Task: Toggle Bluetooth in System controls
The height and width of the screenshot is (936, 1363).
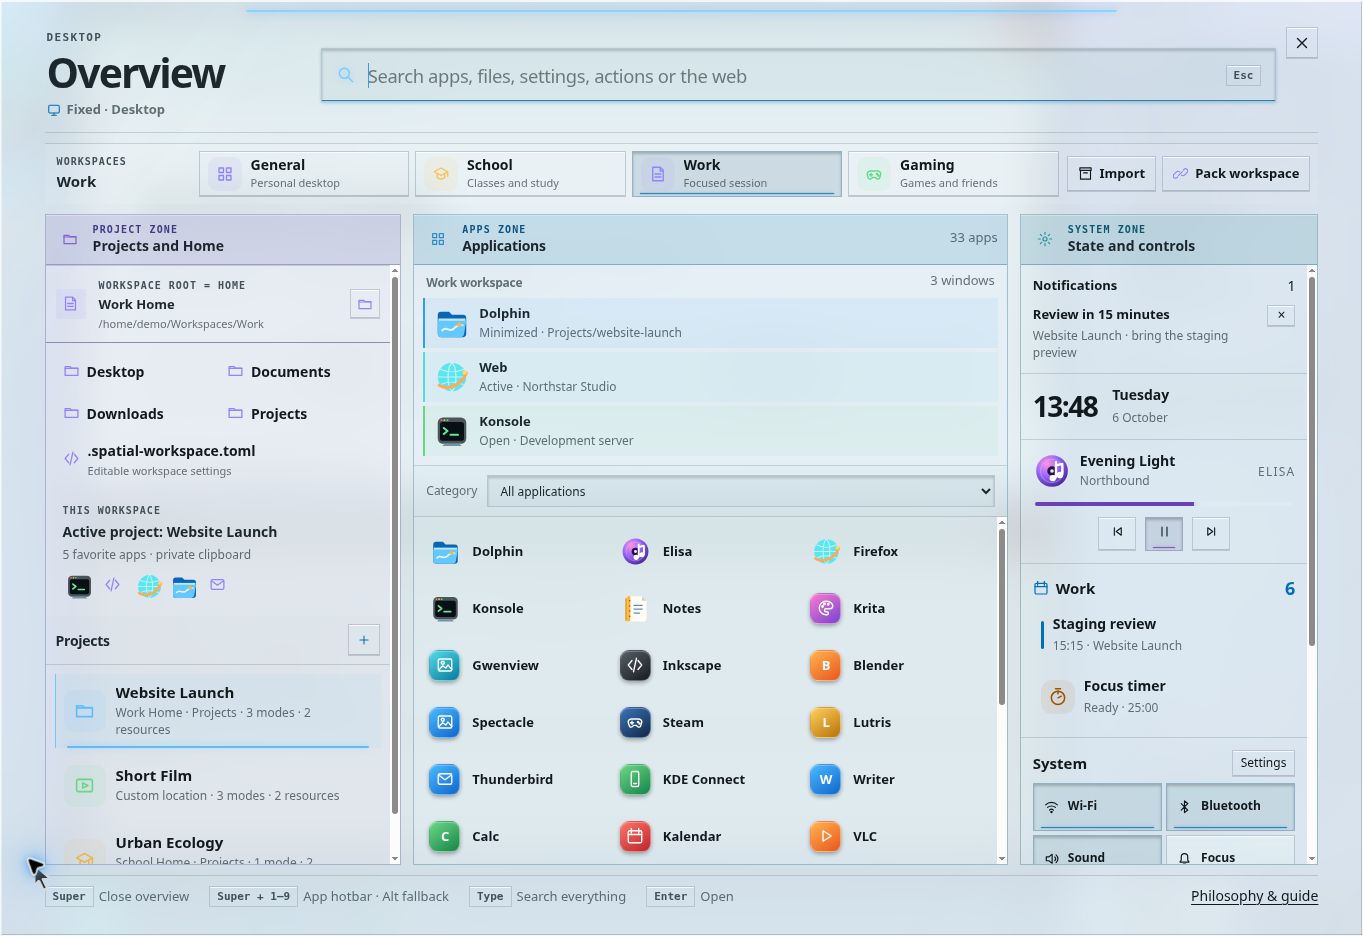Action: 1230,806
